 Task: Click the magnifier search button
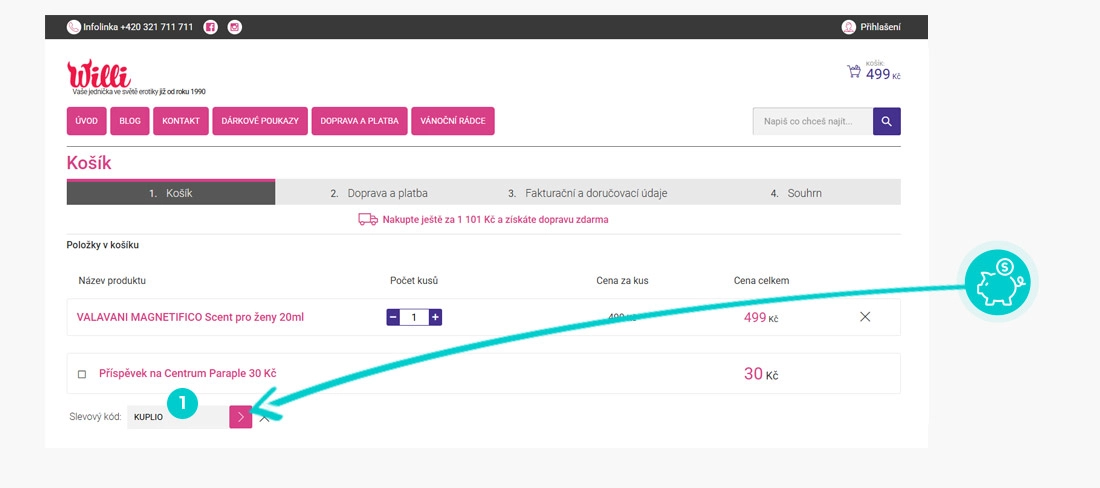point(887,121)
